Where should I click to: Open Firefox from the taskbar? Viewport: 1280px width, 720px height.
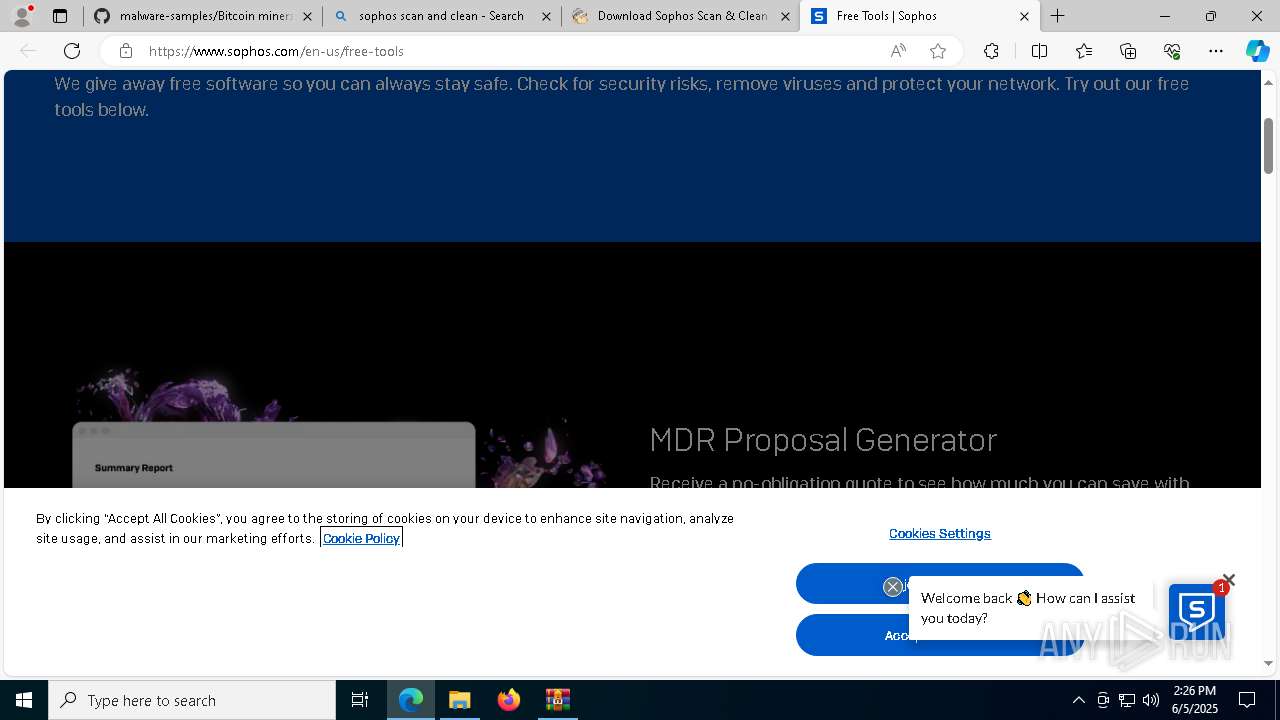509,700
